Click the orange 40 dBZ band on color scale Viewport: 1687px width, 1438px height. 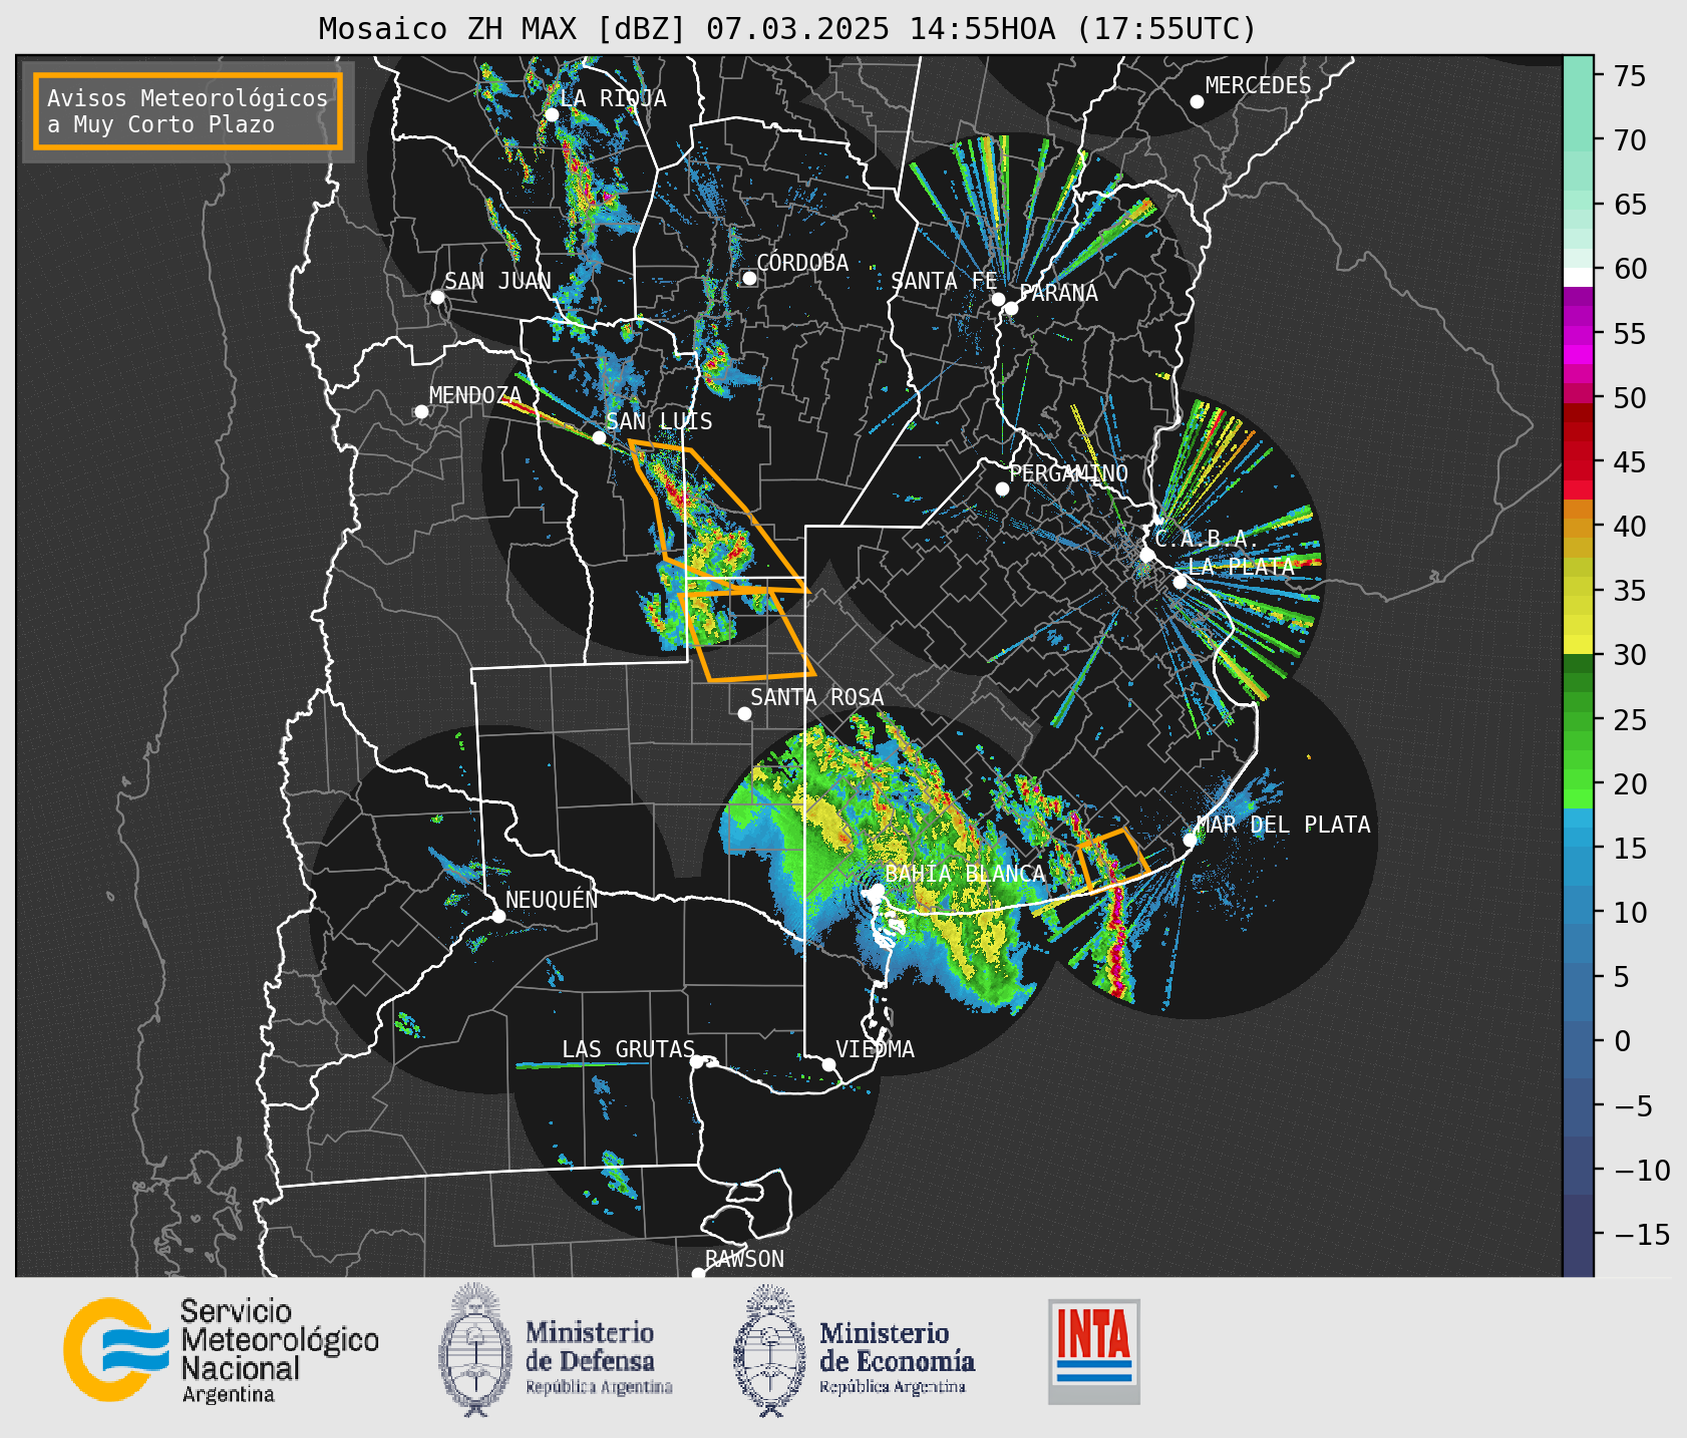[x=1578, y=526]
